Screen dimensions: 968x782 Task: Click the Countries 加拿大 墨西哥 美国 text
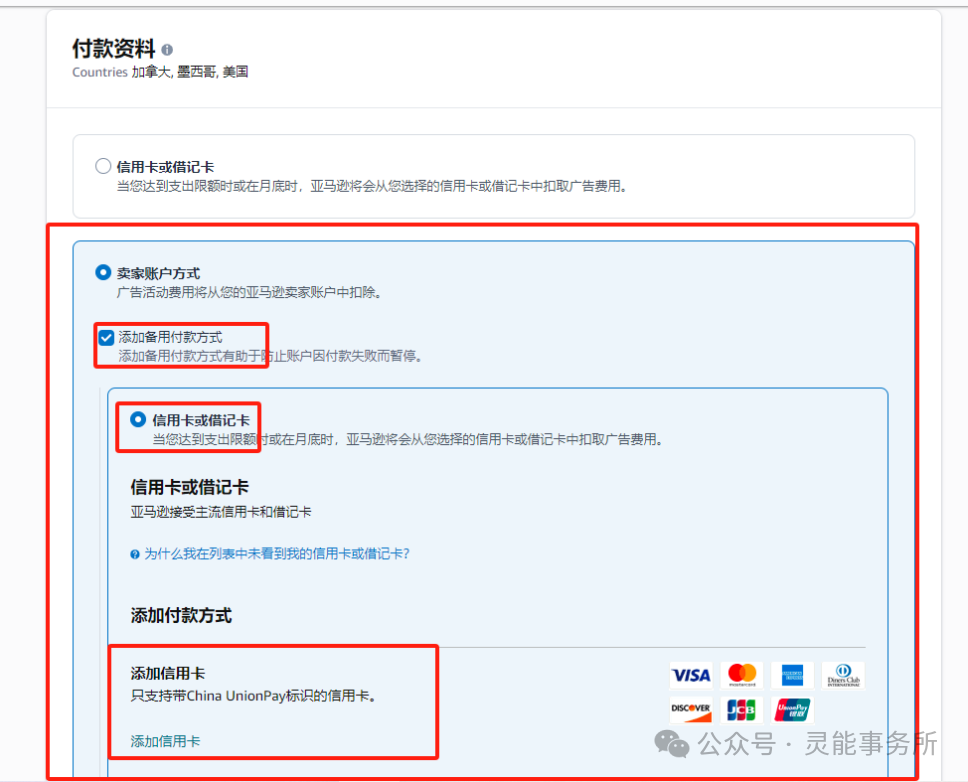click(159, 72)
